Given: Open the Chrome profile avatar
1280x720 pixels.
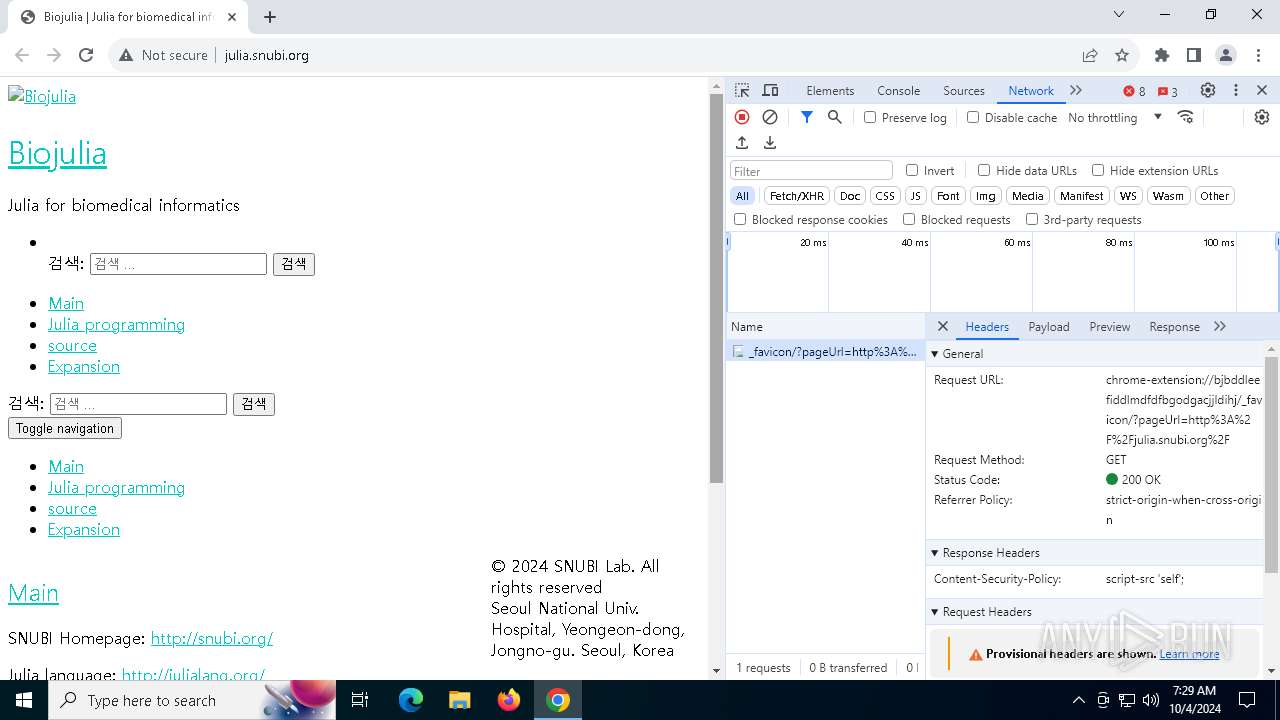Looking at the screenshot, I should tap(1226, 55).
